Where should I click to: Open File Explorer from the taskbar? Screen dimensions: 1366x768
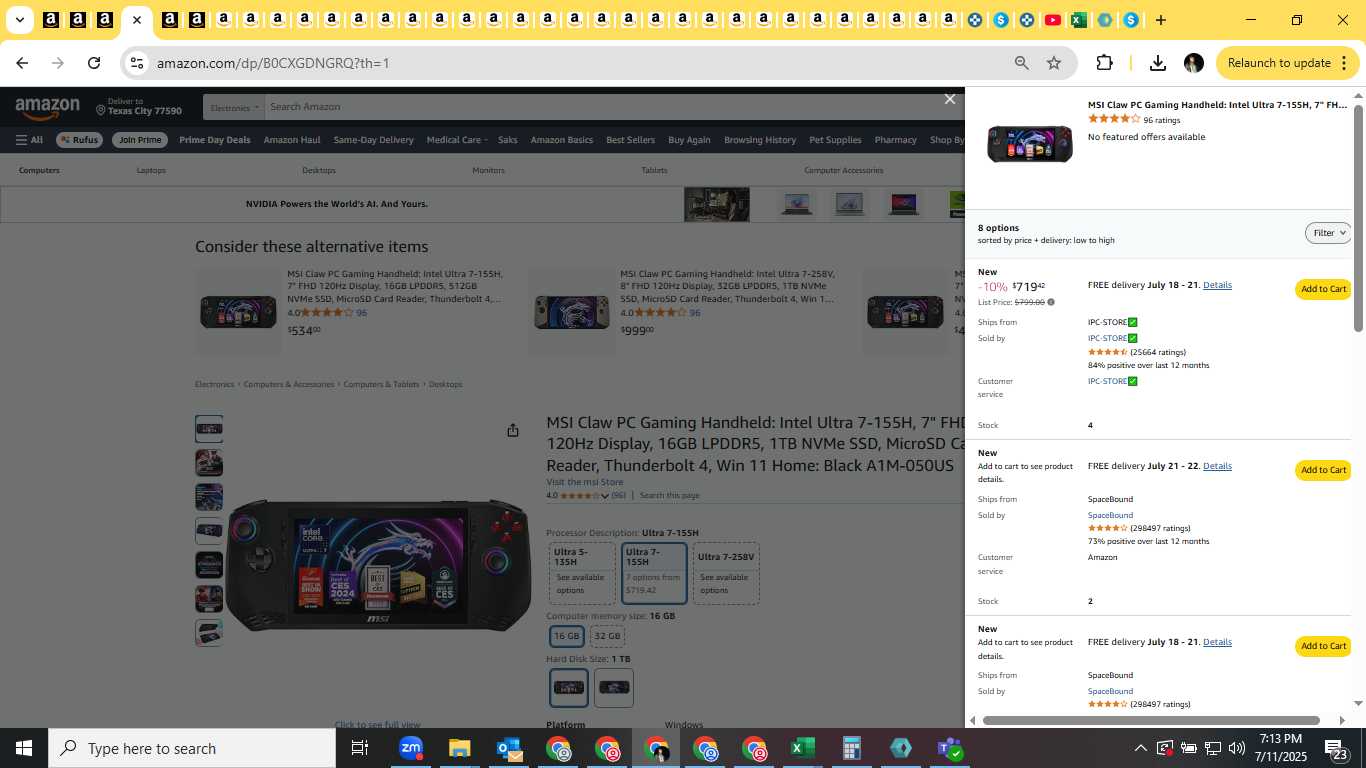[459, 748]
